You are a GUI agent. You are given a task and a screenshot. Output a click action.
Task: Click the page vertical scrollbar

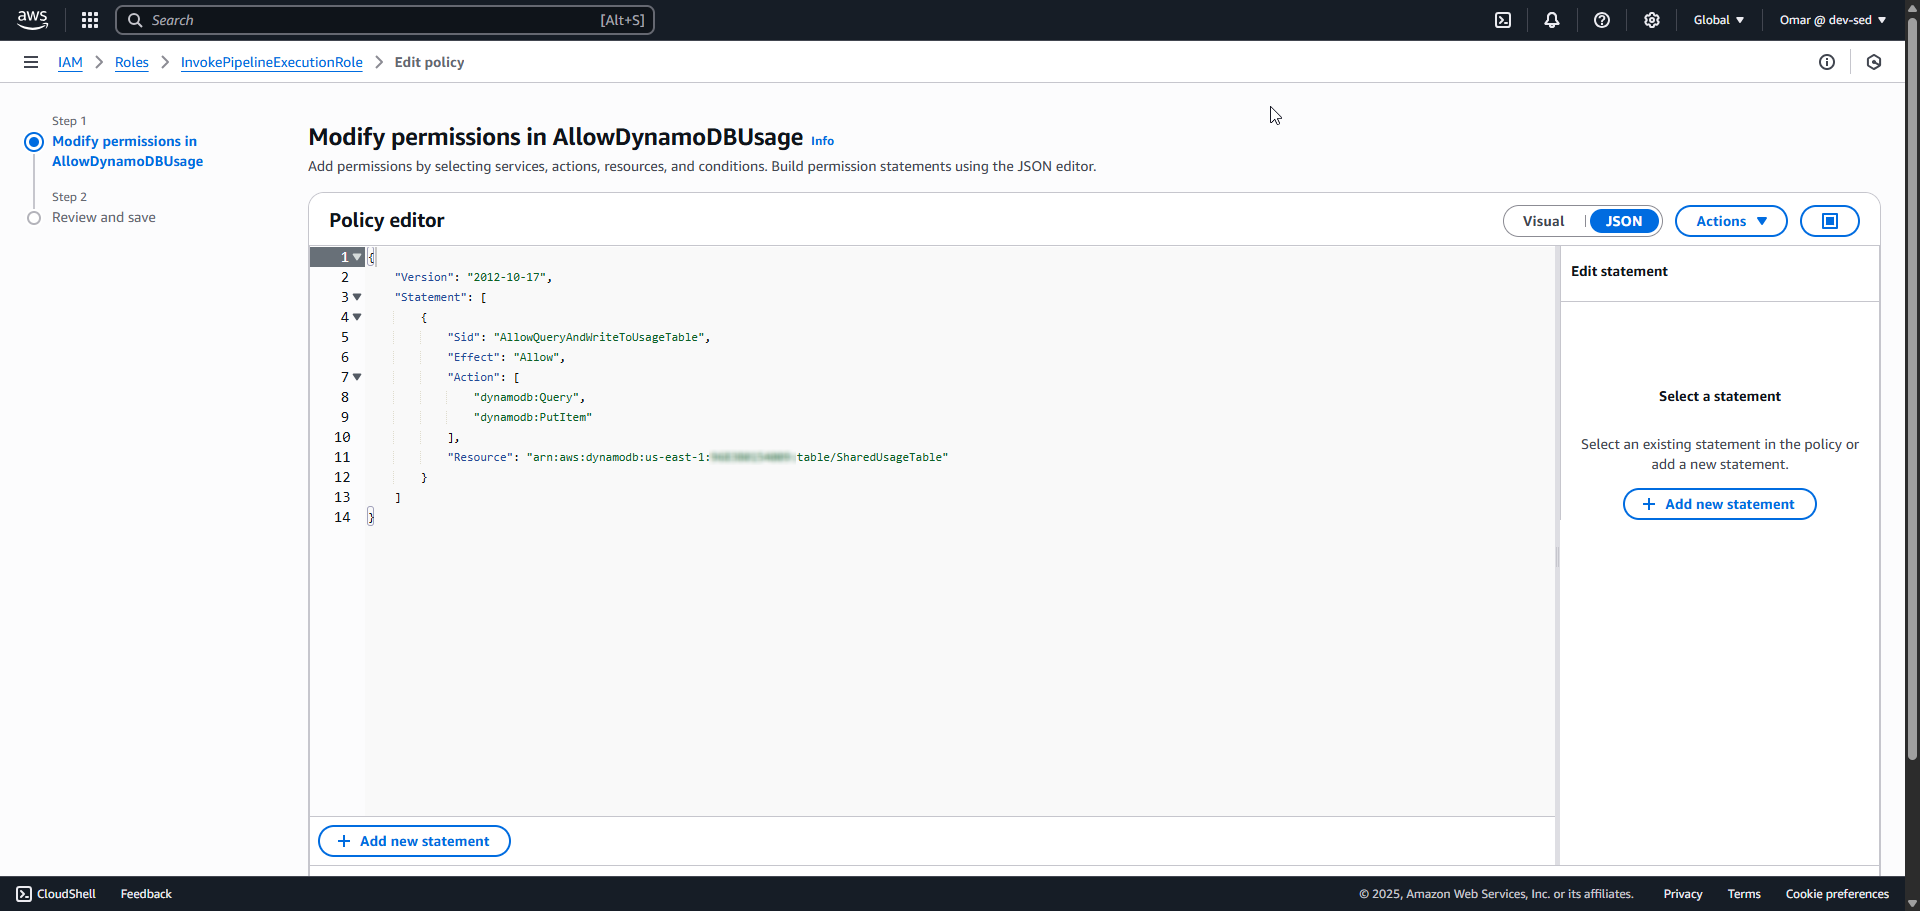pos(1912,390)
